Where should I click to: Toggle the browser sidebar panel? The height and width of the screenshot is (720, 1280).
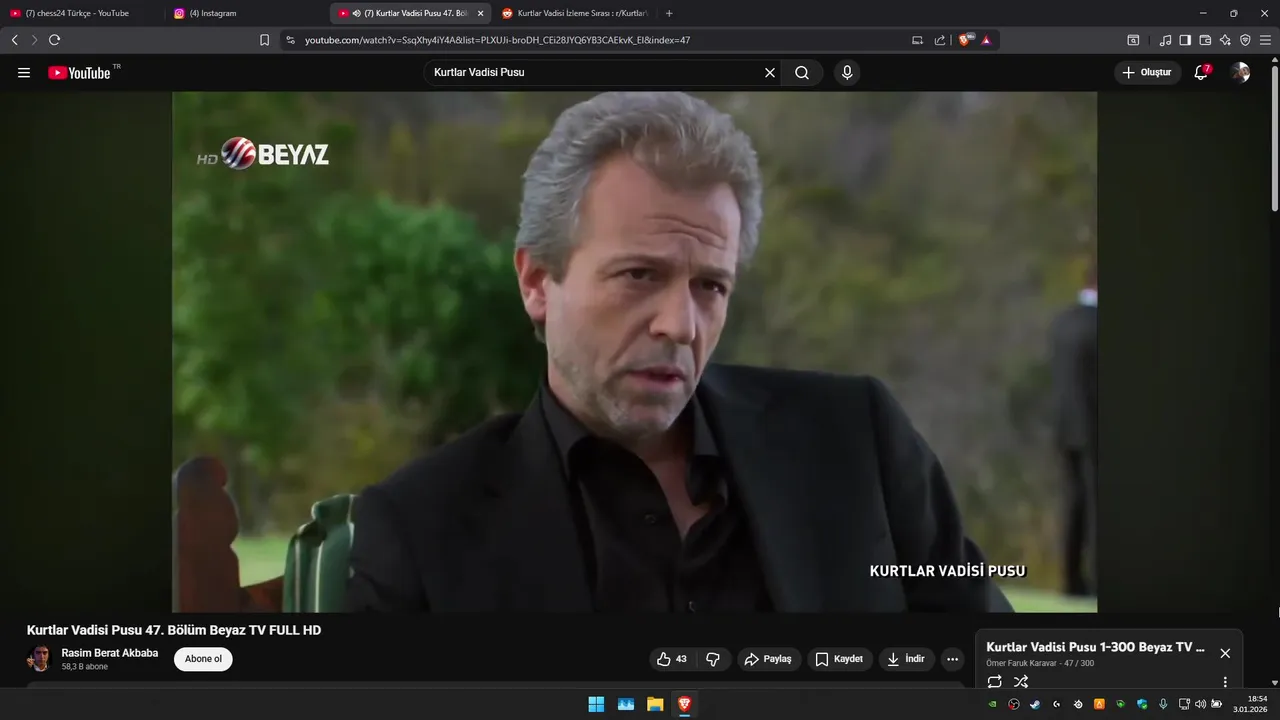click(1185, 40)
